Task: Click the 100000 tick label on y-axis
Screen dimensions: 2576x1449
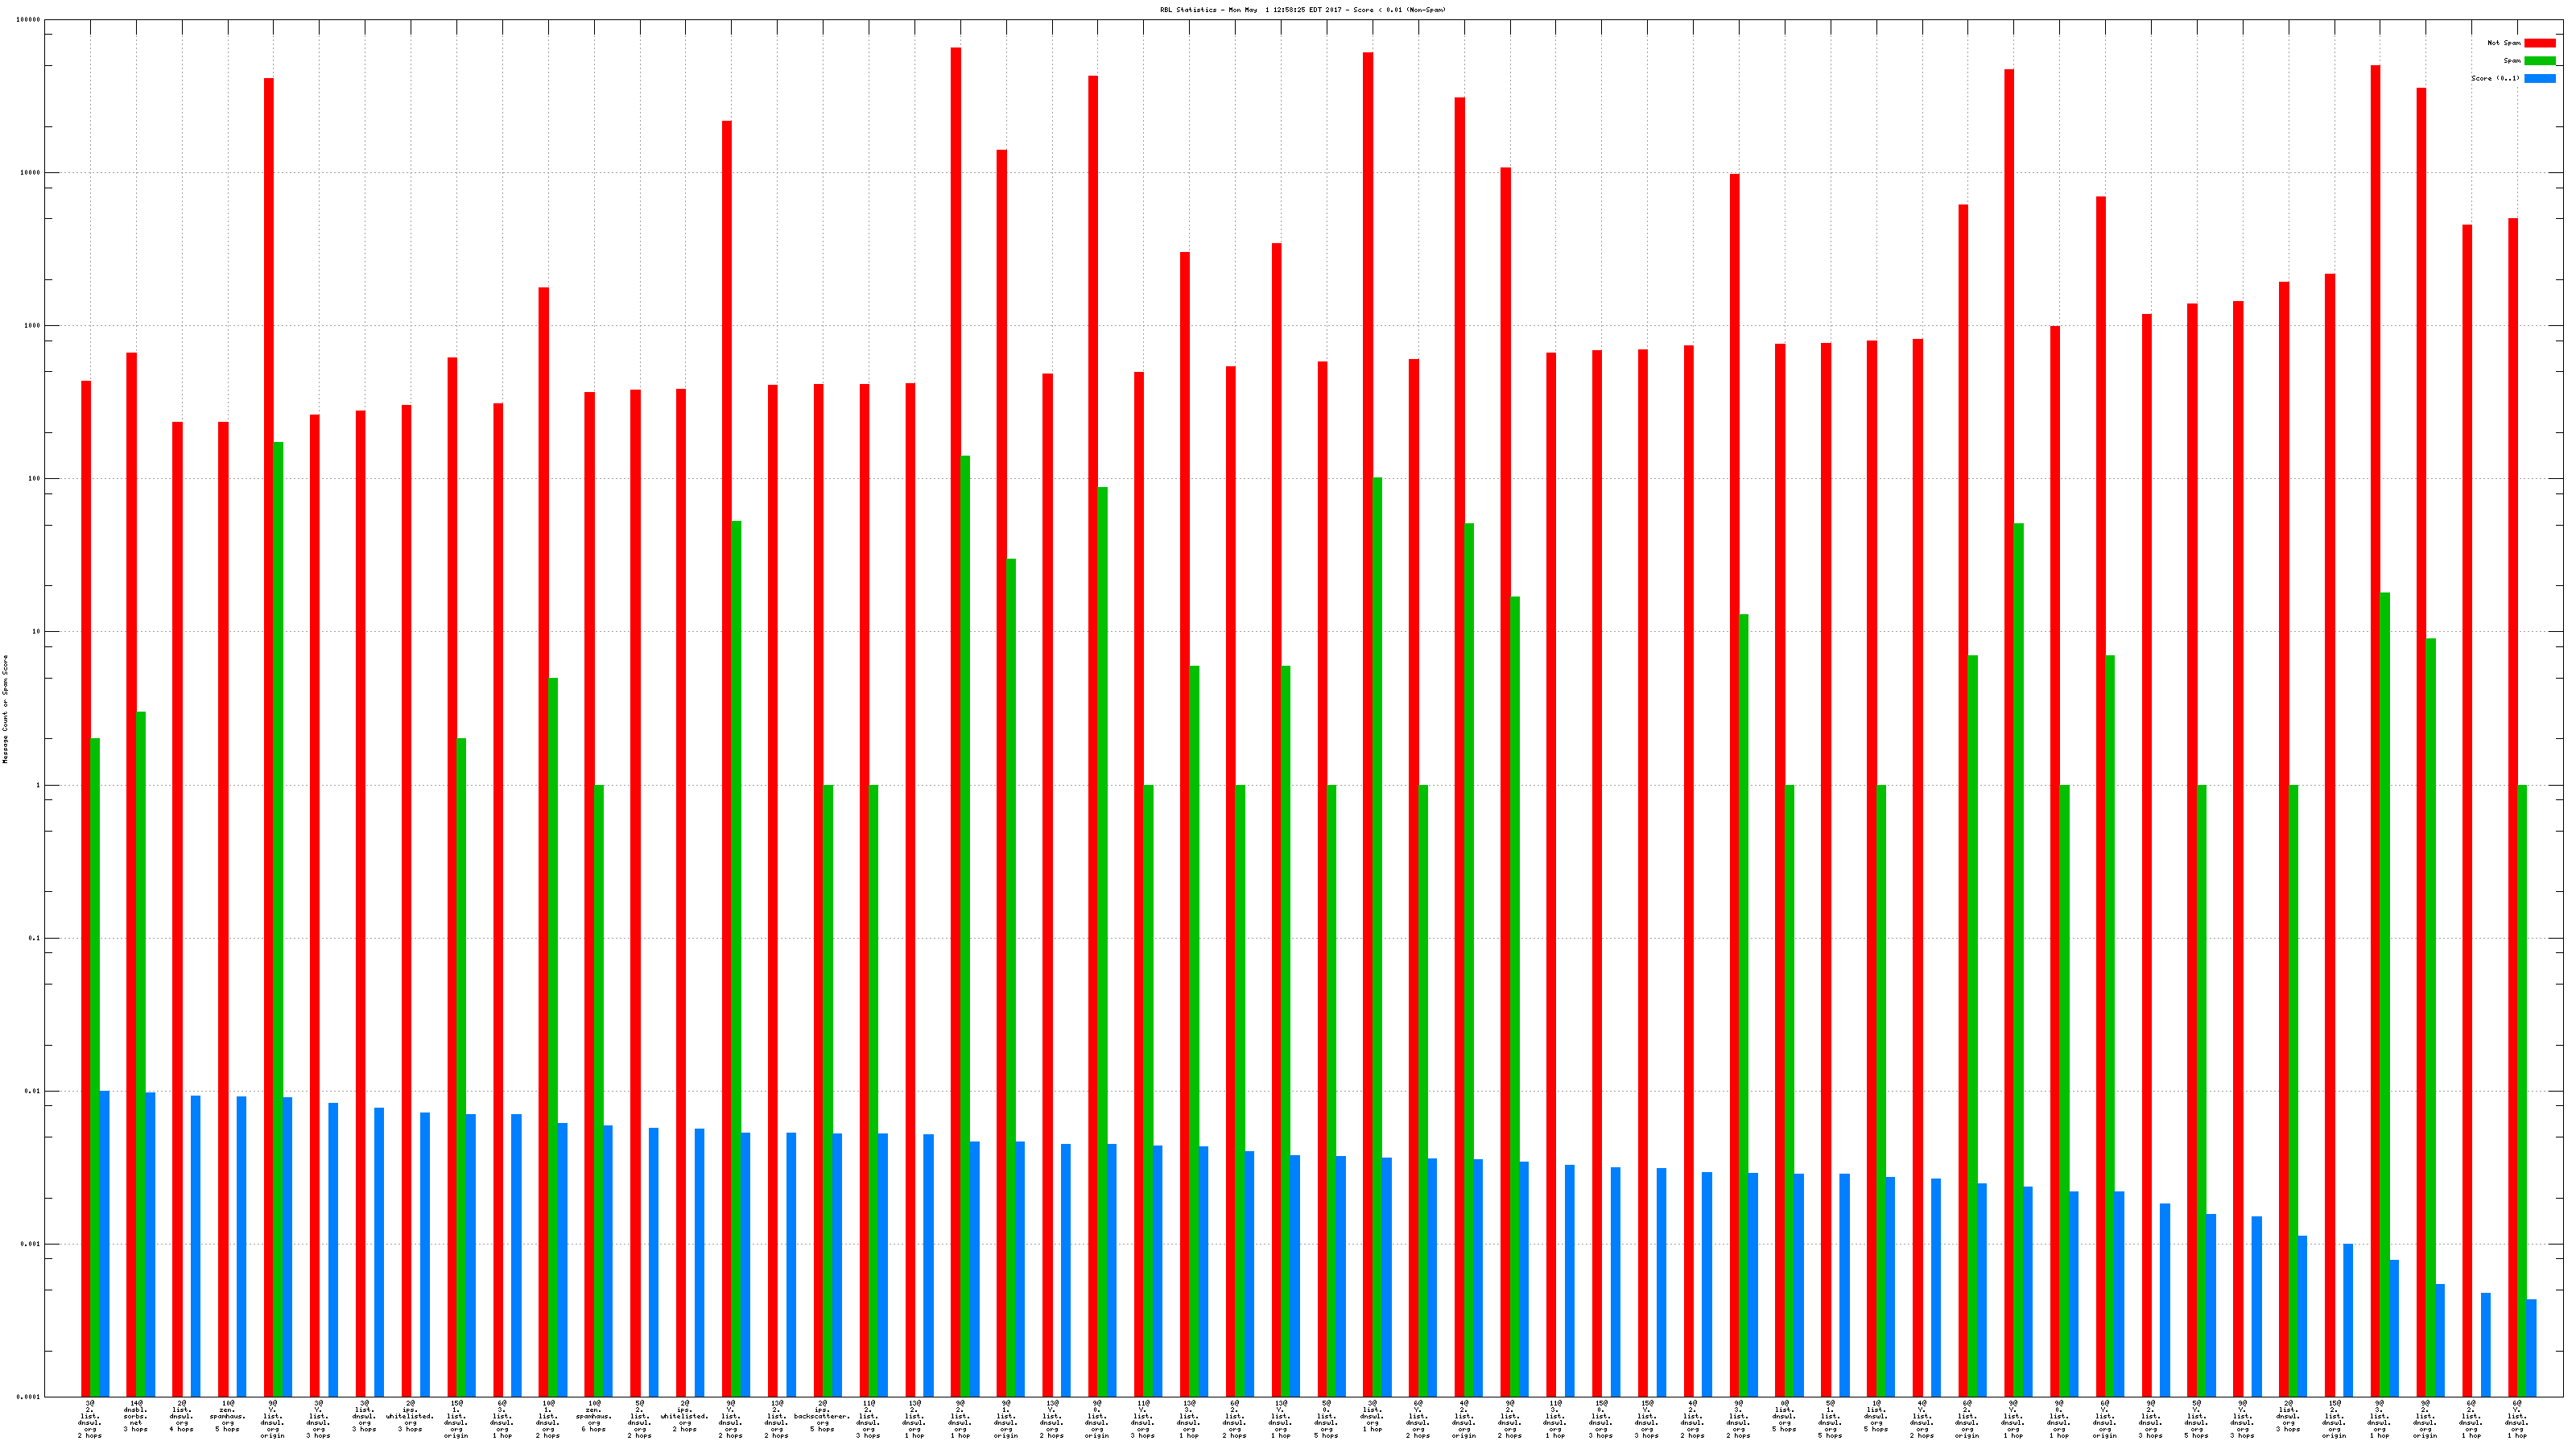Action: pos(28,20)
